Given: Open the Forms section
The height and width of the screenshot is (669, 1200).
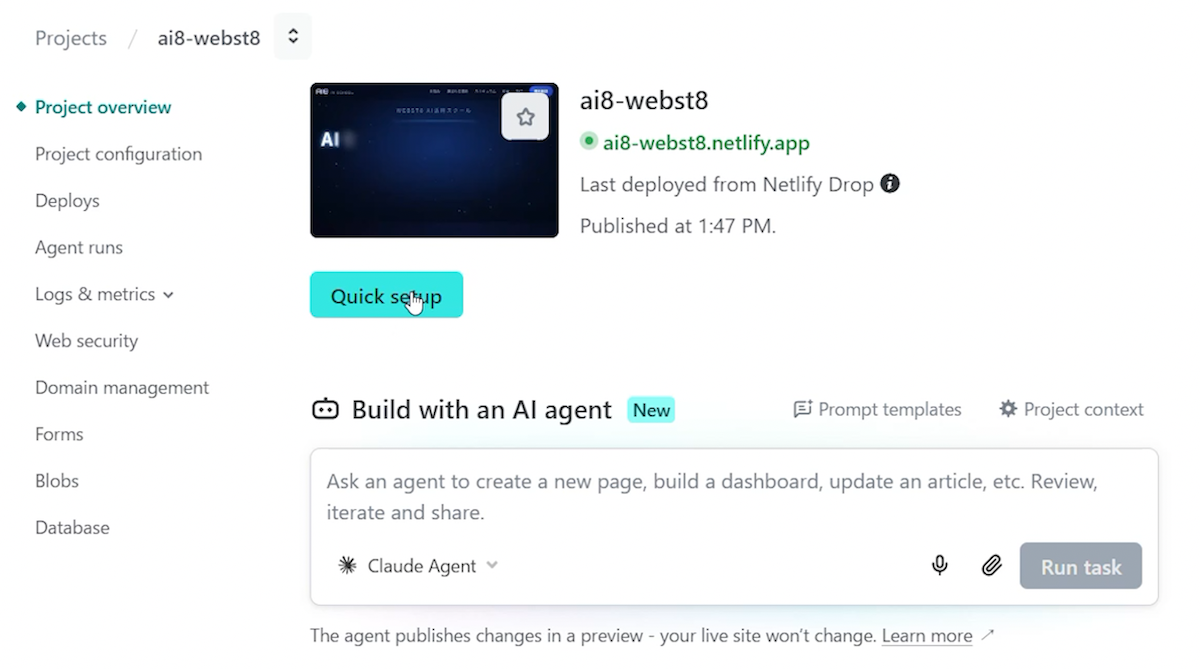Looking at the screenshot, I should pos(59,434).
